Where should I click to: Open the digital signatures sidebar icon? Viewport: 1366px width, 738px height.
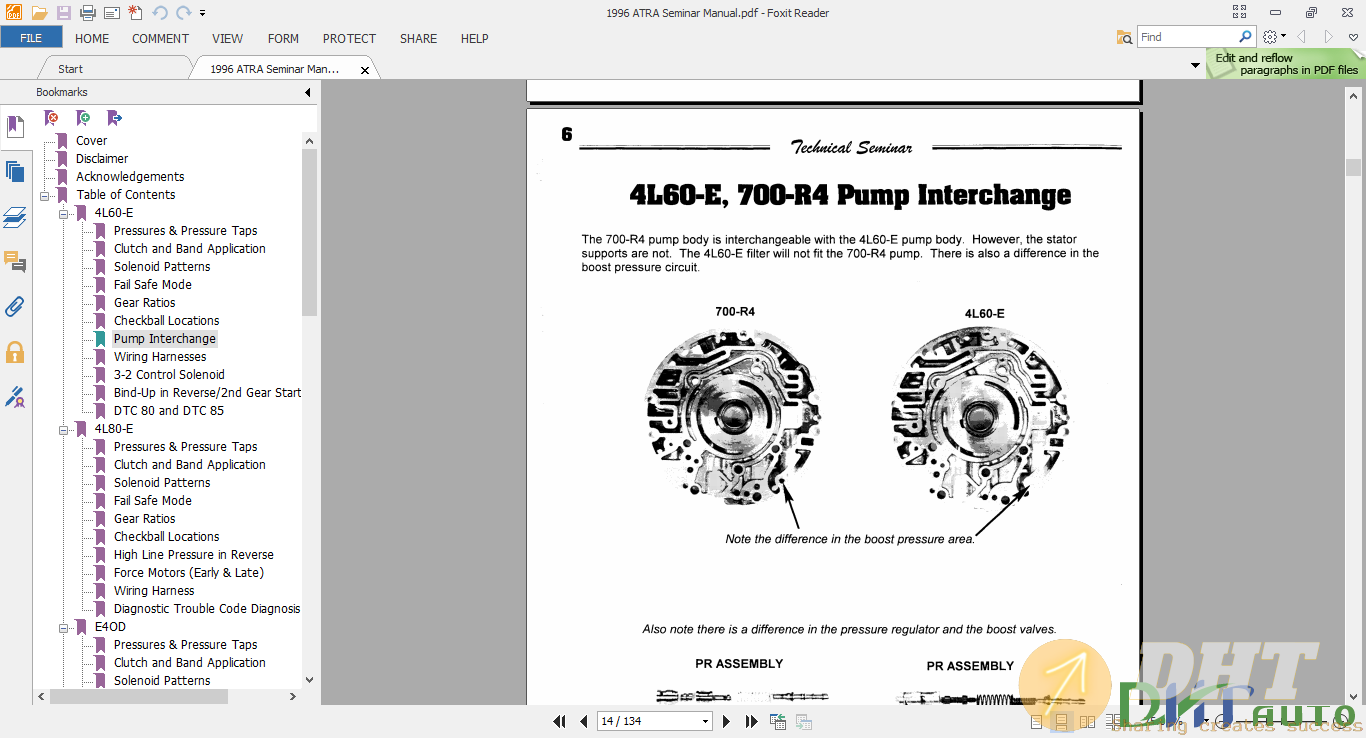(15, 397)
